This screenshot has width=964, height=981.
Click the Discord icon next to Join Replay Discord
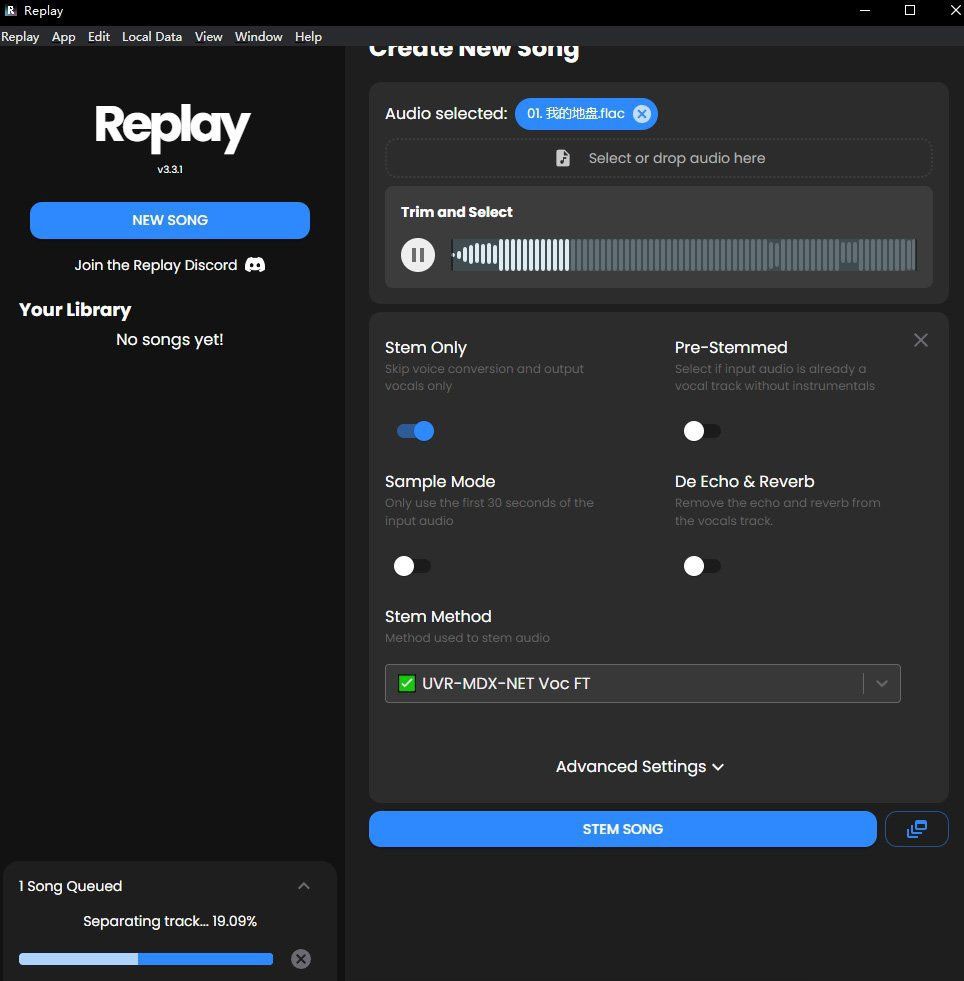(254, 265)
